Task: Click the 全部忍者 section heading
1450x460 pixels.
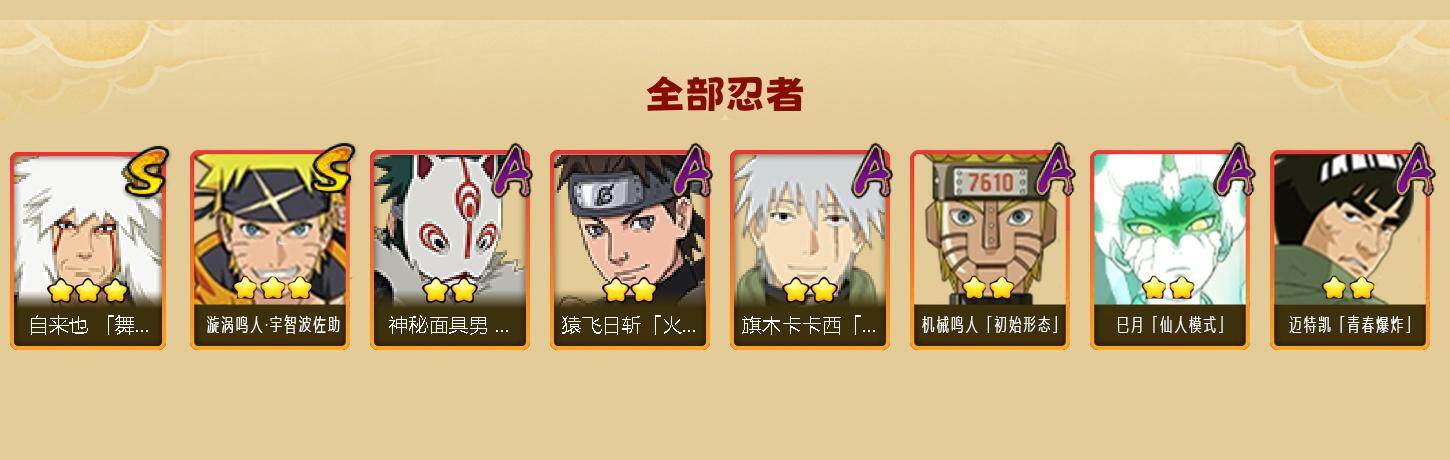Action: click(724, 95)
